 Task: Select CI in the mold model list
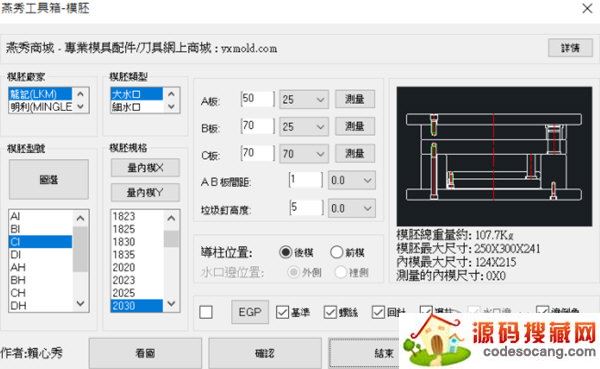tap(40, 242)
